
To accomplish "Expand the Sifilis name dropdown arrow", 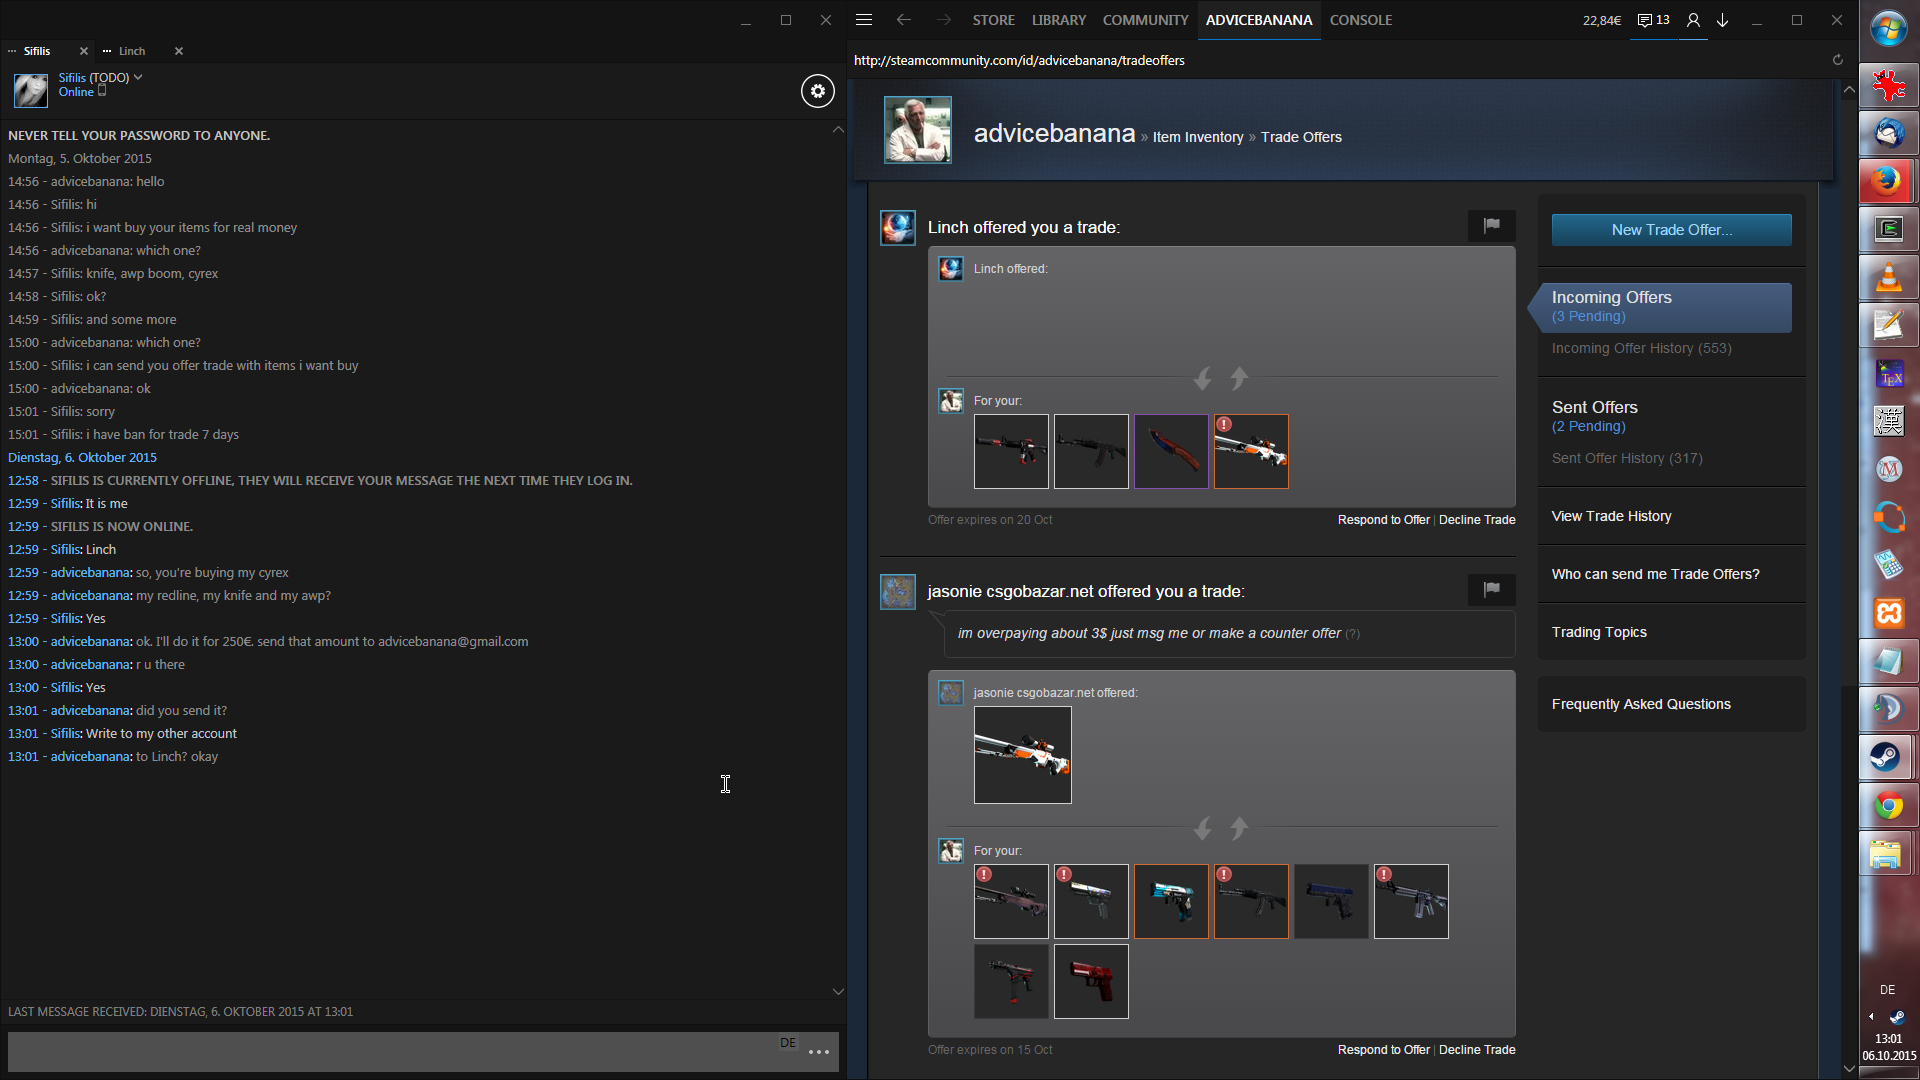I will click(x=138, y=77).
